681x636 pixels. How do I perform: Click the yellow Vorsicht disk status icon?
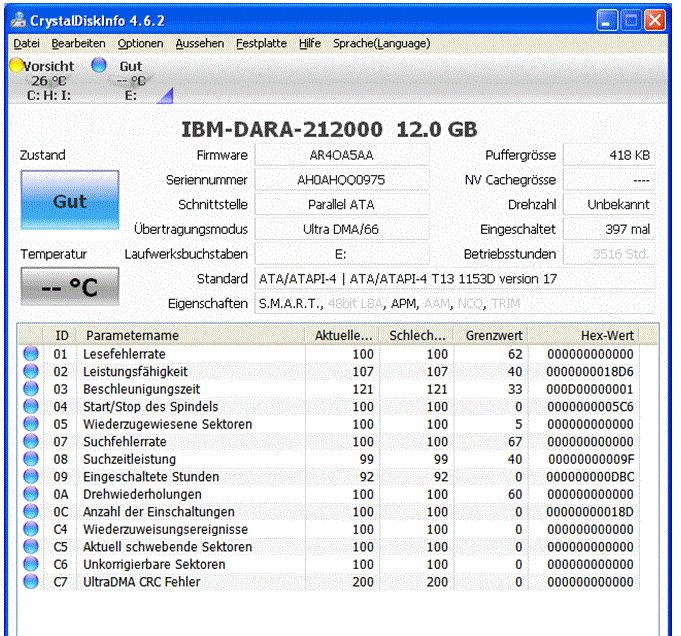(x=16, y=66)
